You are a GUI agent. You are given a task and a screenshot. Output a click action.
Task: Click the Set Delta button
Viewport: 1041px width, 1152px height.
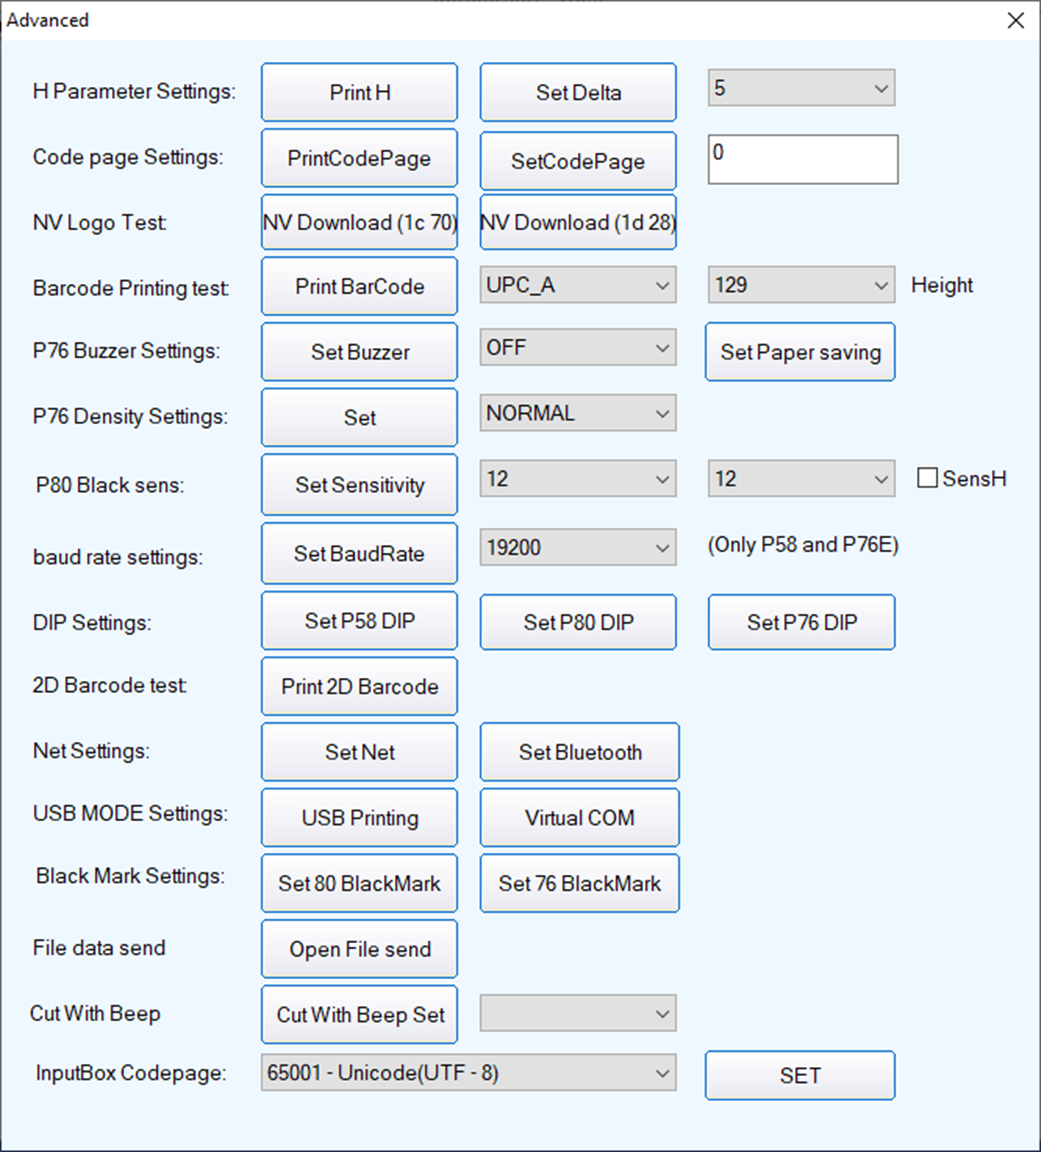(578, 93)
